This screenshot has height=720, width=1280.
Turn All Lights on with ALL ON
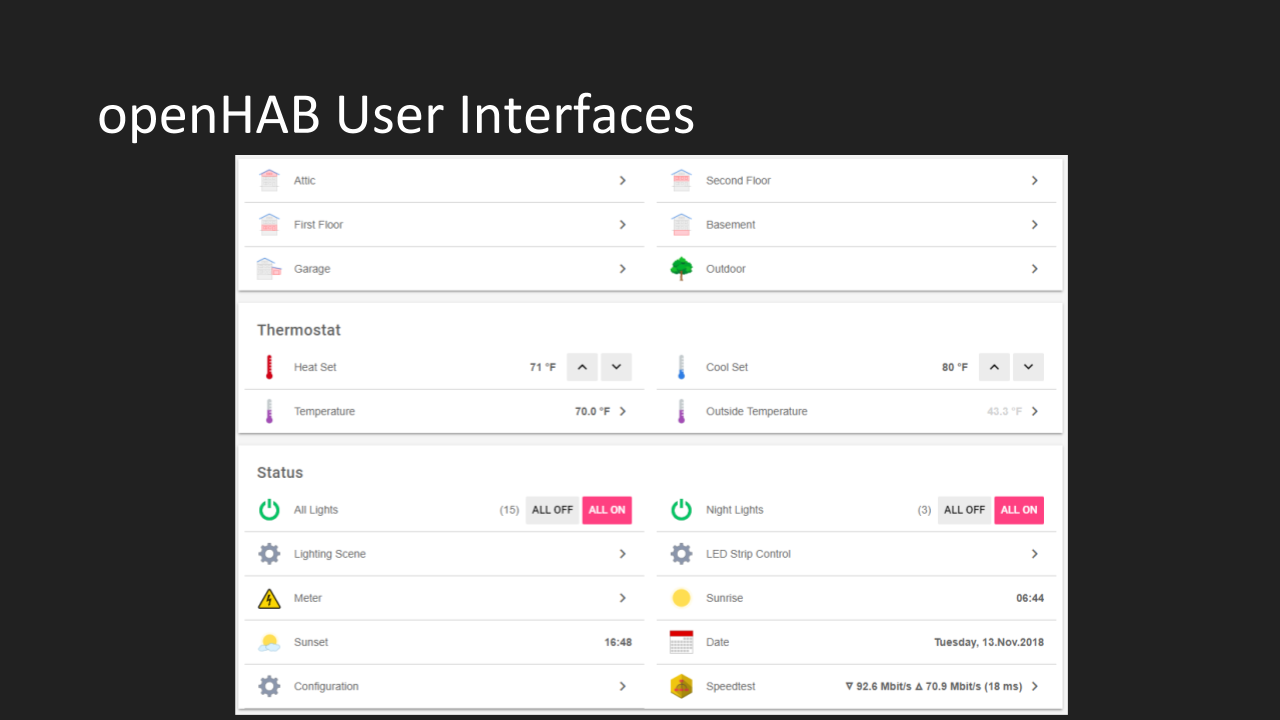(607, 510)
